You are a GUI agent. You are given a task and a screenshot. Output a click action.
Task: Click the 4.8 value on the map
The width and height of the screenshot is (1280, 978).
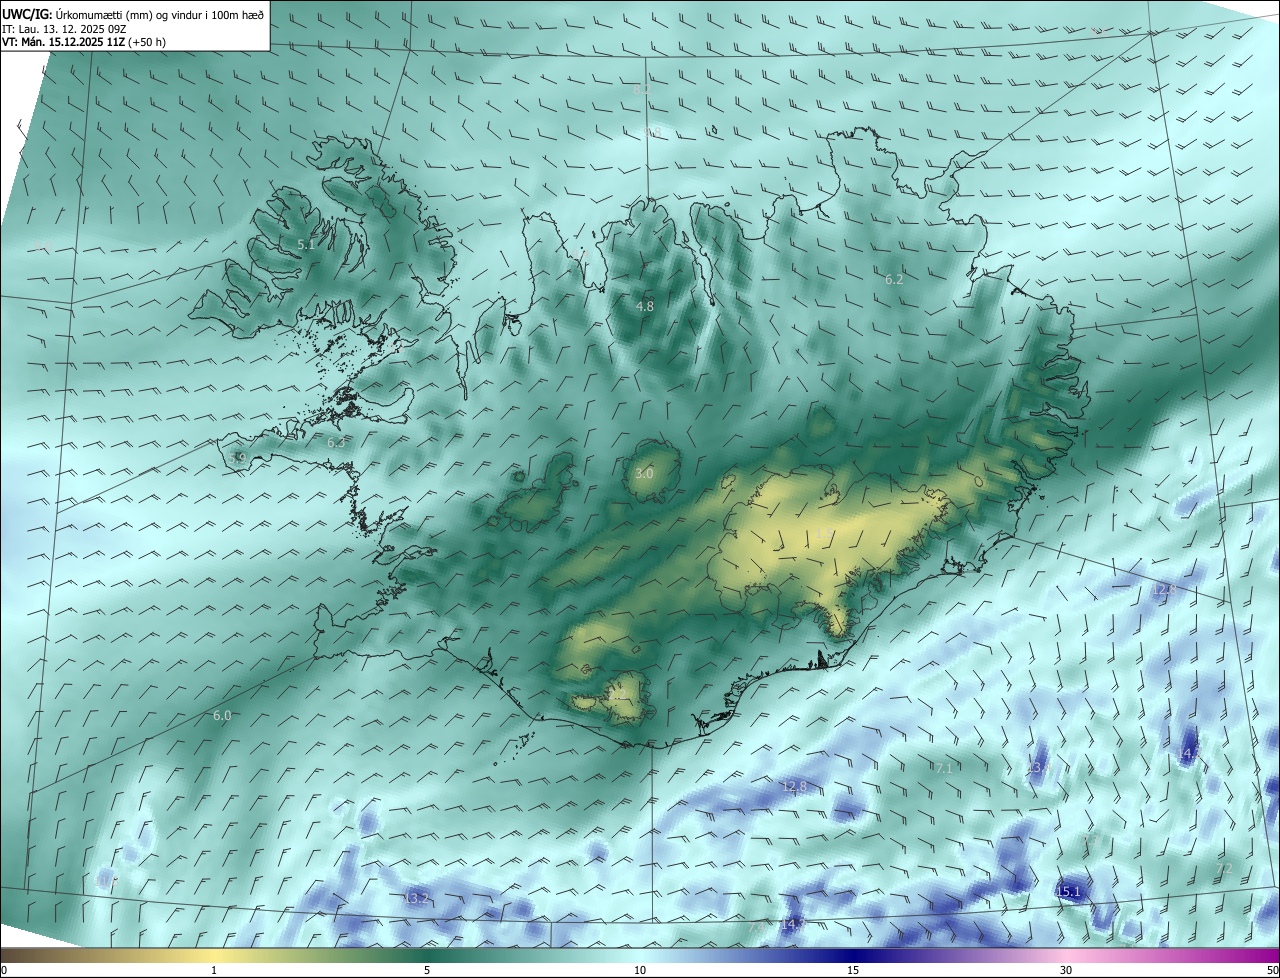click(645, 306)
